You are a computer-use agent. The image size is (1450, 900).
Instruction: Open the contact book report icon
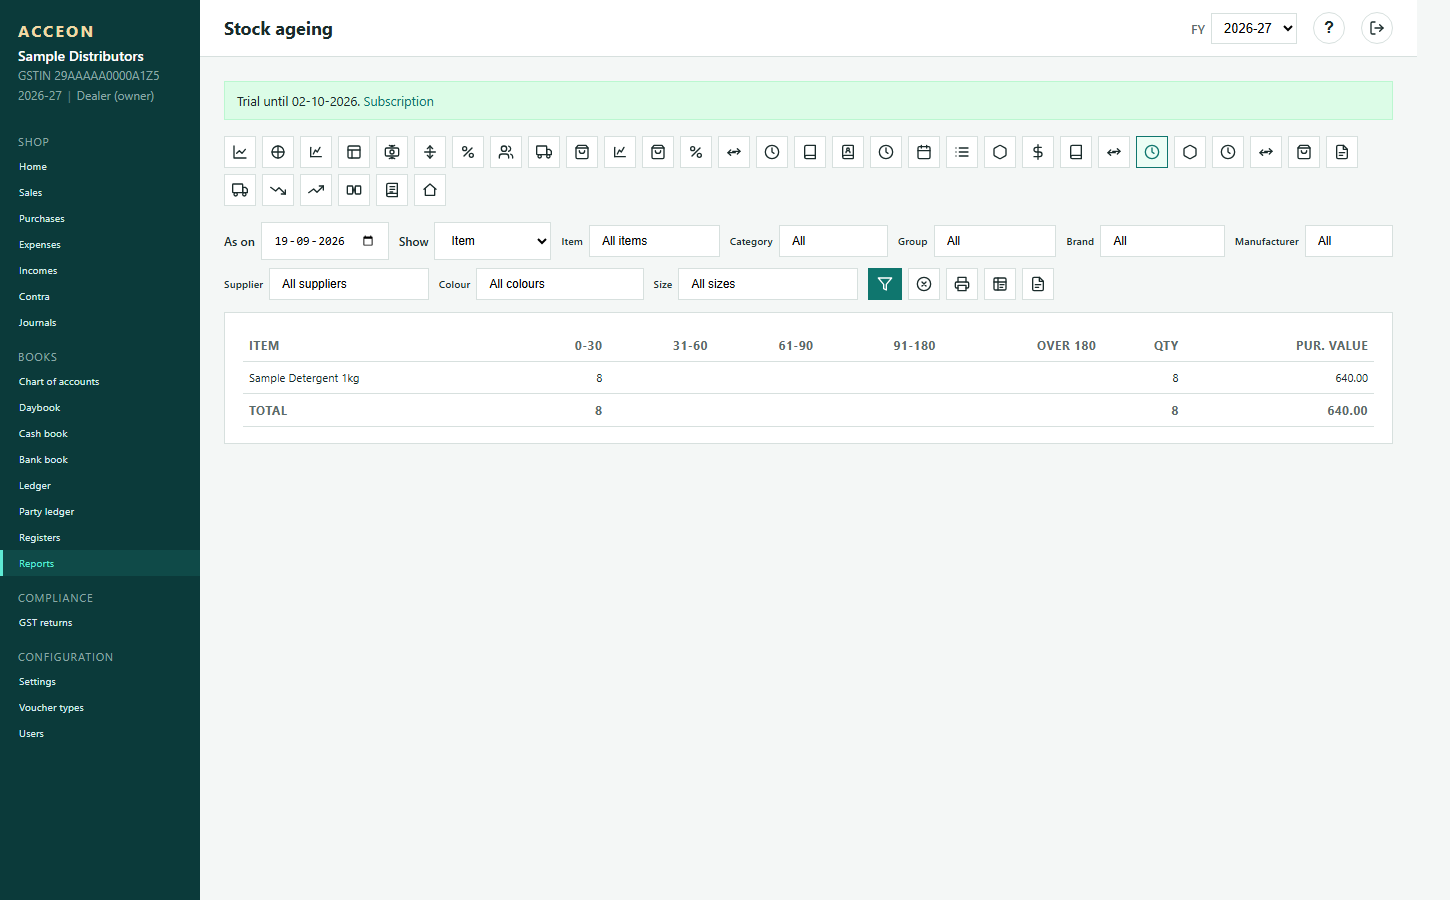(x=848, y=152)
